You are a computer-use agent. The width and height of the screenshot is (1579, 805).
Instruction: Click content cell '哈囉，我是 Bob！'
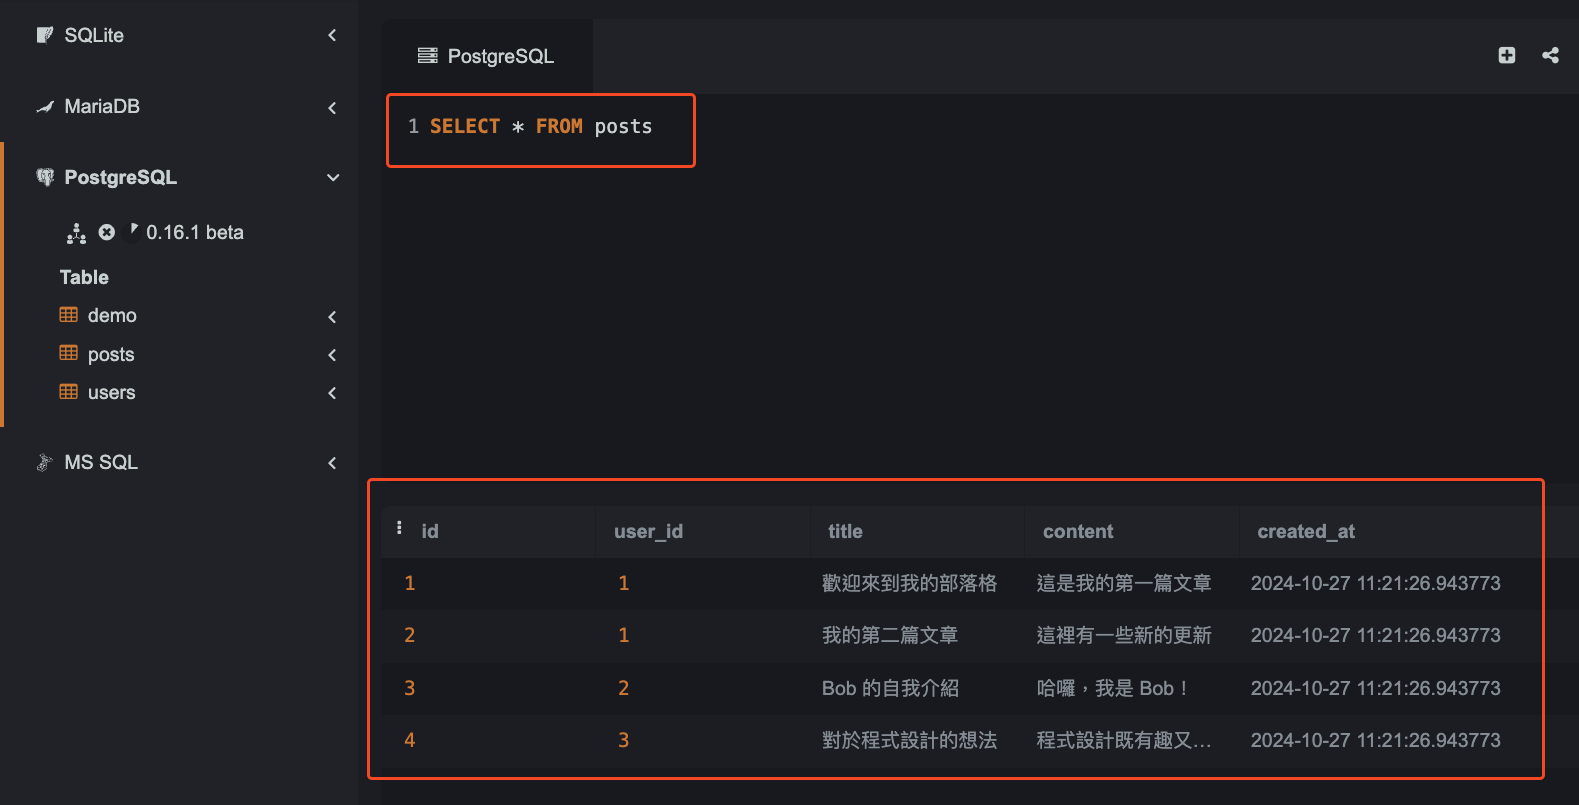click(1112, 688)
